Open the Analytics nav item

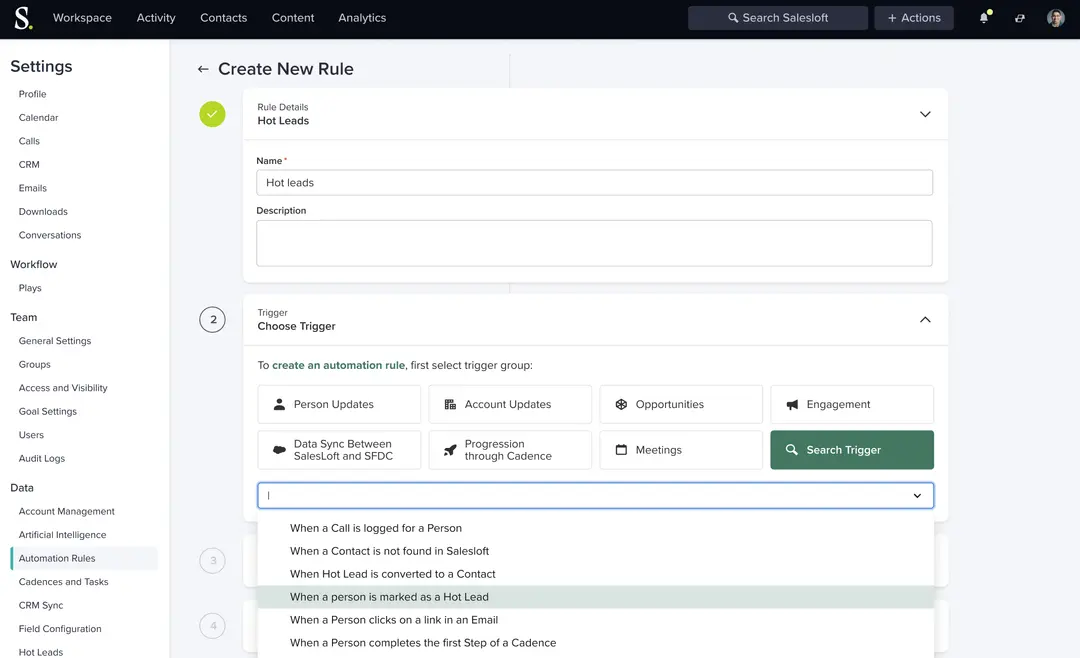(362, 18)
